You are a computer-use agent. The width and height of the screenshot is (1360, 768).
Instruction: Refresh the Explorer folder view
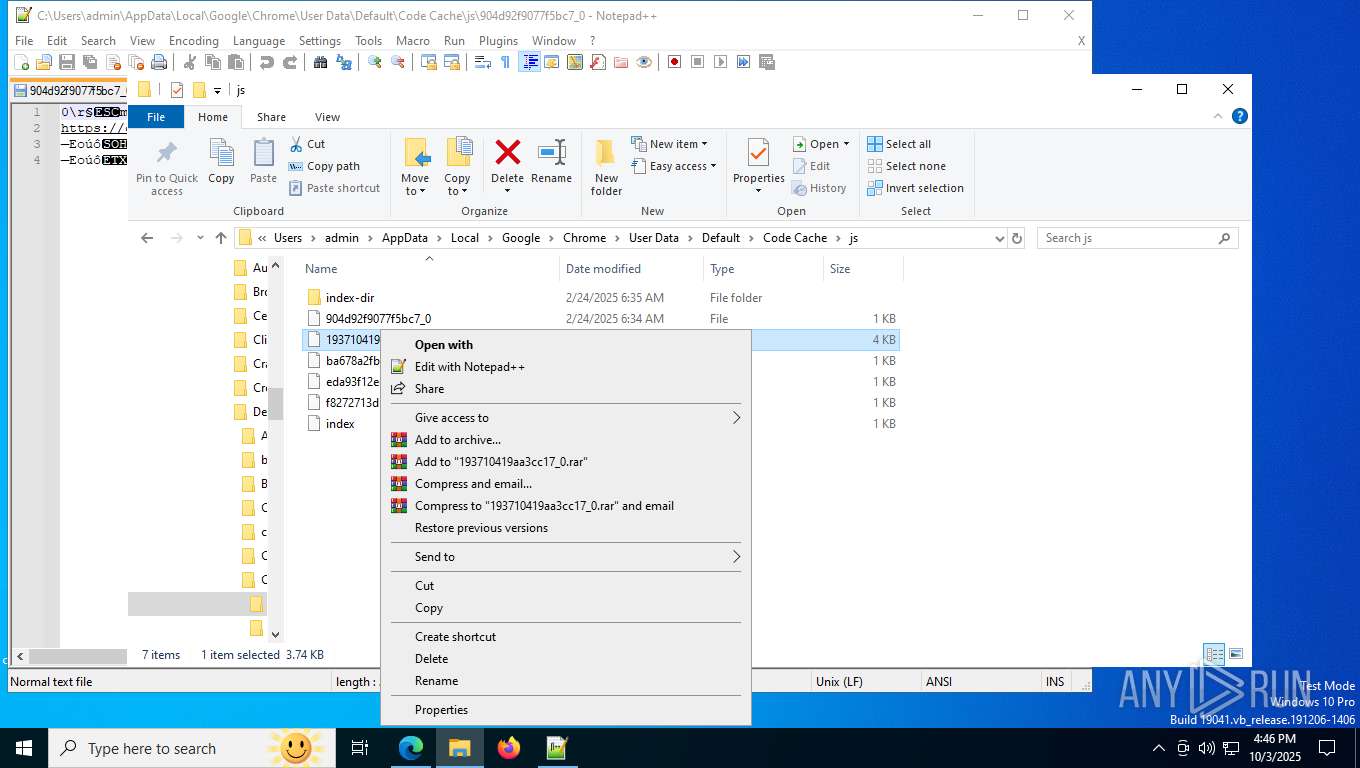(1017, 238)
